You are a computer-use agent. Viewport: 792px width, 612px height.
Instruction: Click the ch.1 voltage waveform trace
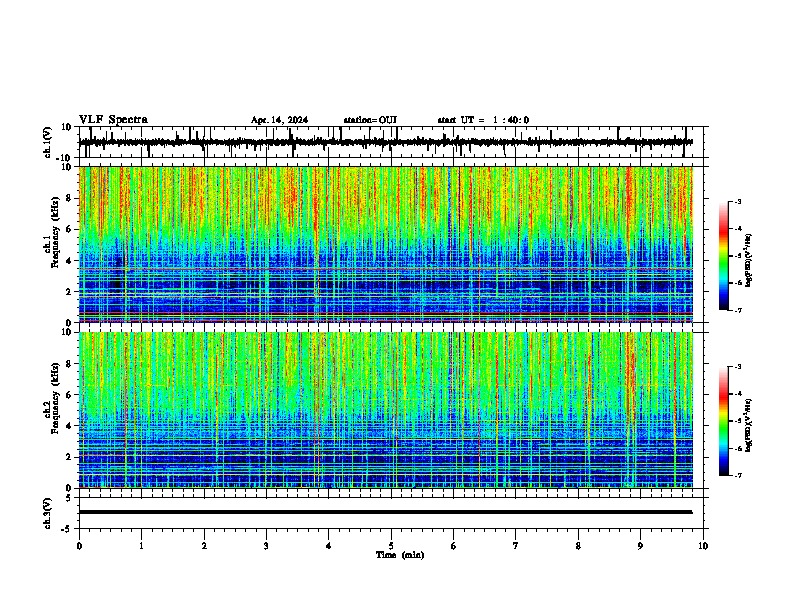[x=386, y=142]
